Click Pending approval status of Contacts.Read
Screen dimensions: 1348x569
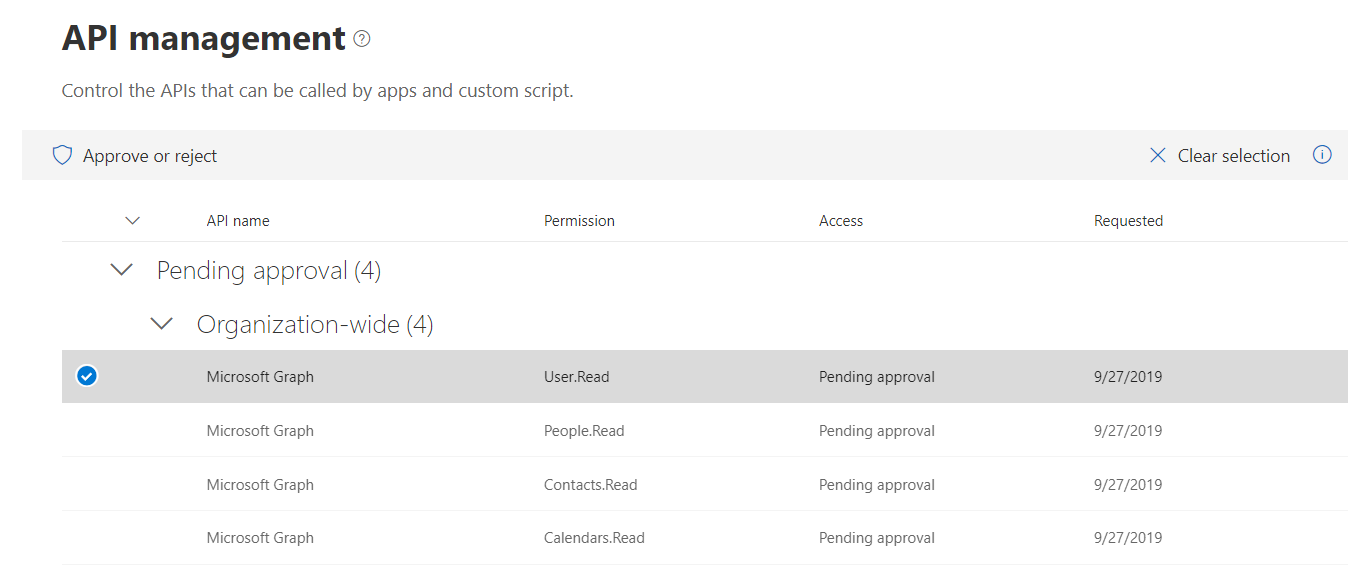click(876, 485)
